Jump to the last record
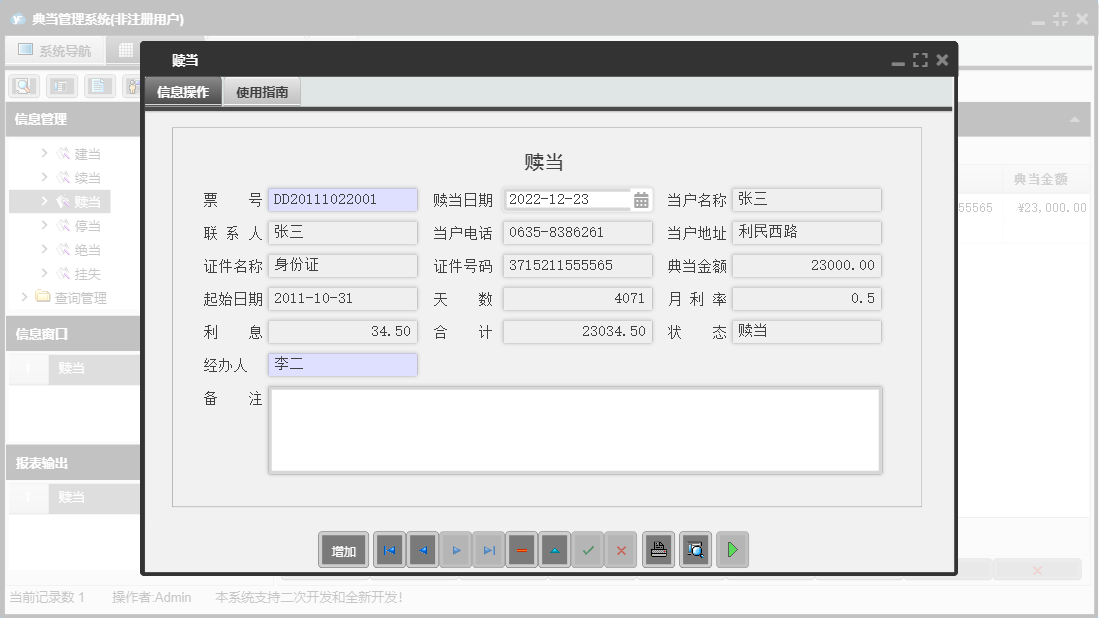1099x618 pixels. [x=488, y=550]
